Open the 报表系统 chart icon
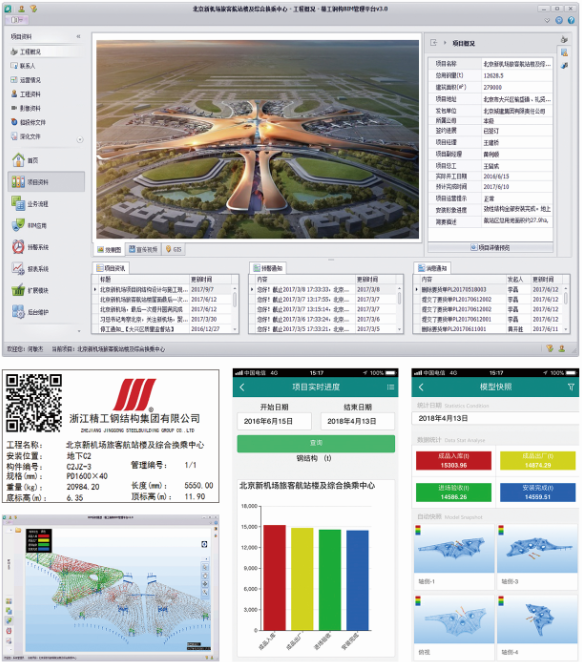This screenshot has width=582, height=662. [x=18, y=269]
